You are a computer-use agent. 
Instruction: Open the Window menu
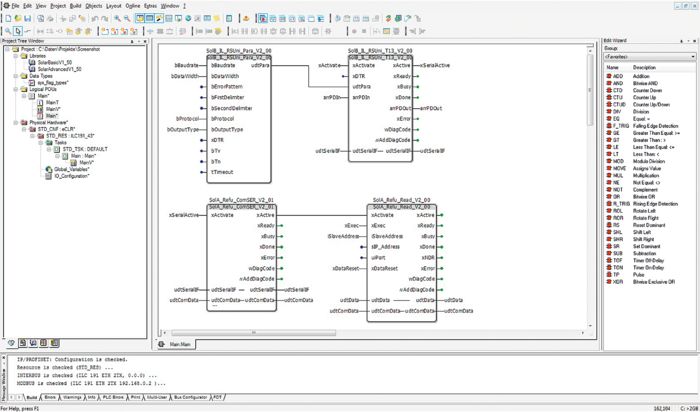(x=170, y=6)
